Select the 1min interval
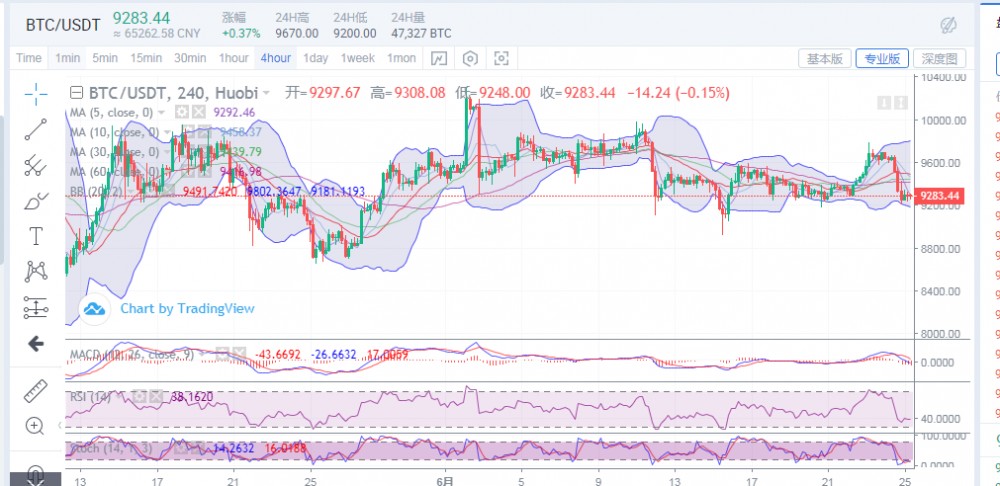The width and height of the screenshot is (1000, 486). click(67, 58)
